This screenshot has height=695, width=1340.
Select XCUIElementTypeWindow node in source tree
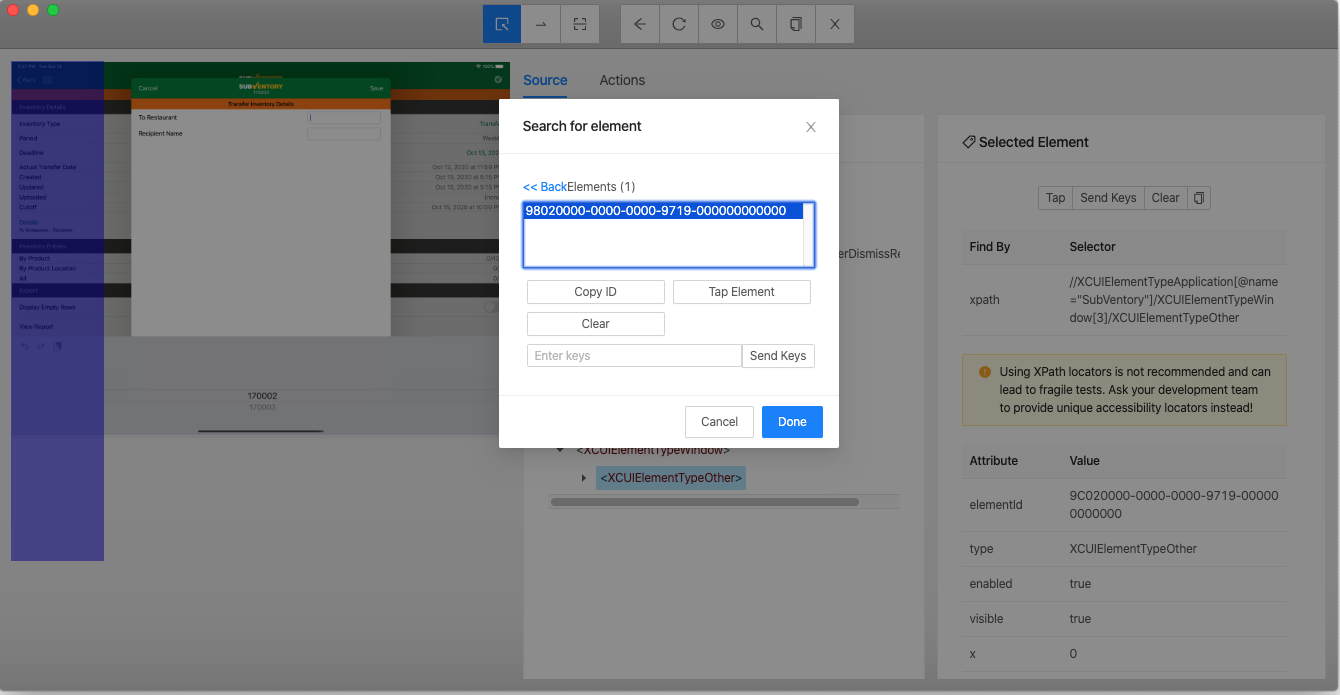tap(652, 450)
